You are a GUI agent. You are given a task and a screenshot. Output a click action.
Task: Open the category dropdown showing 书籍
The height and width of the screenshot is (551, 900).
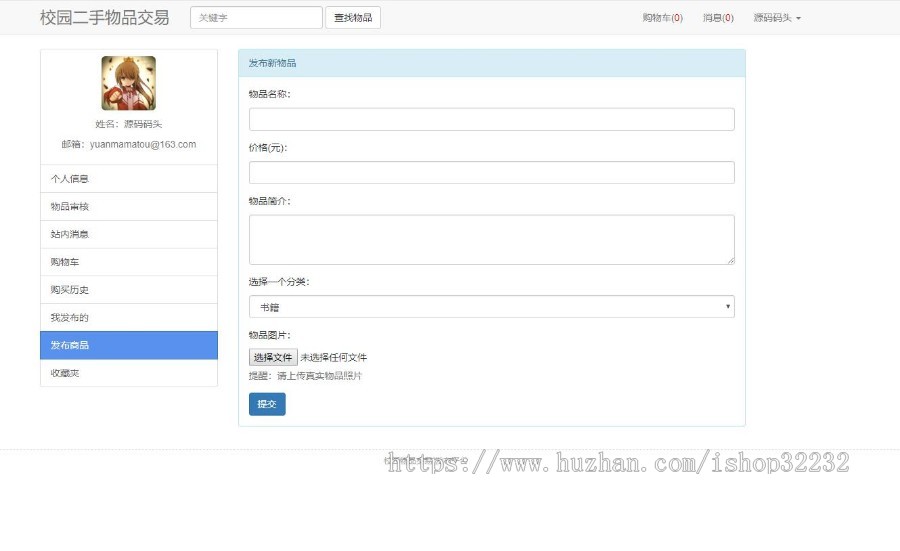tap(492, 307)
